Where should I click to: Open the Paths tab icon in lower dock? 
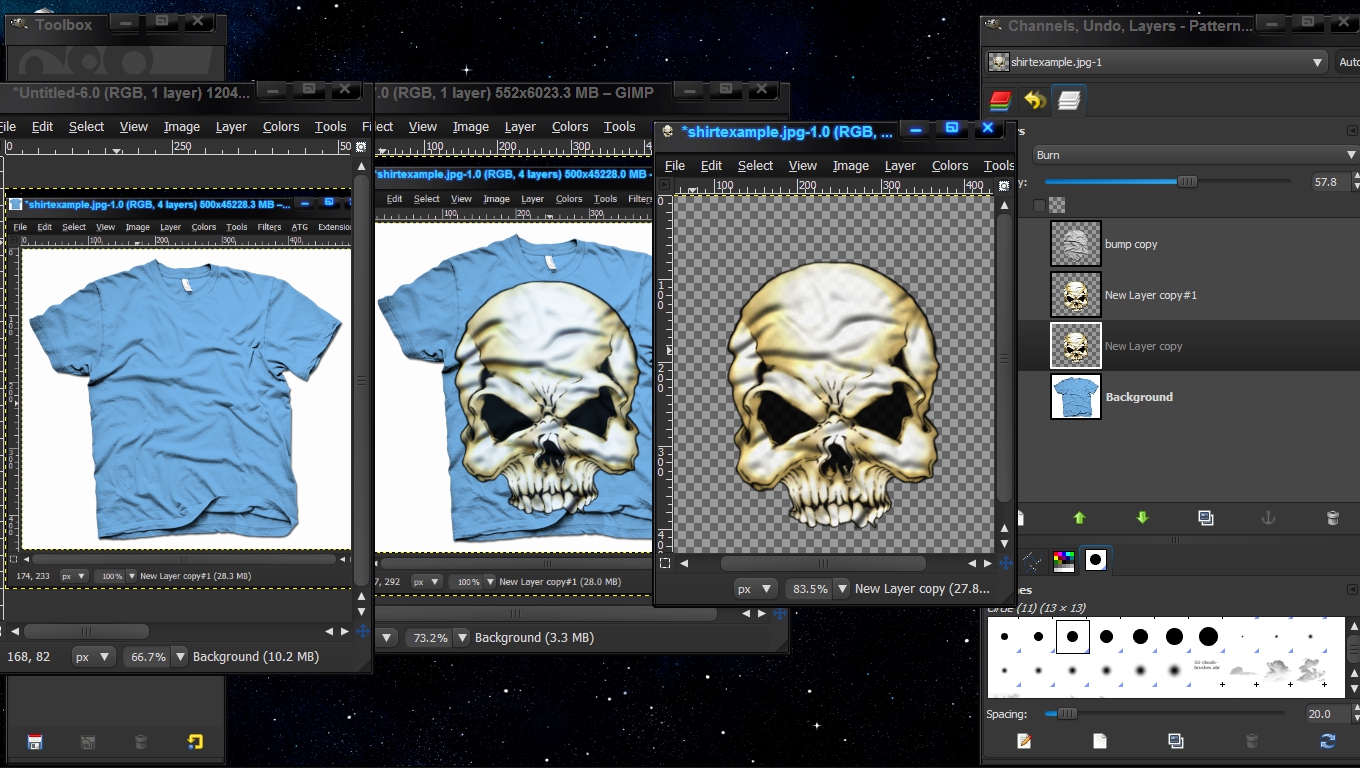tap(1032, 561)
